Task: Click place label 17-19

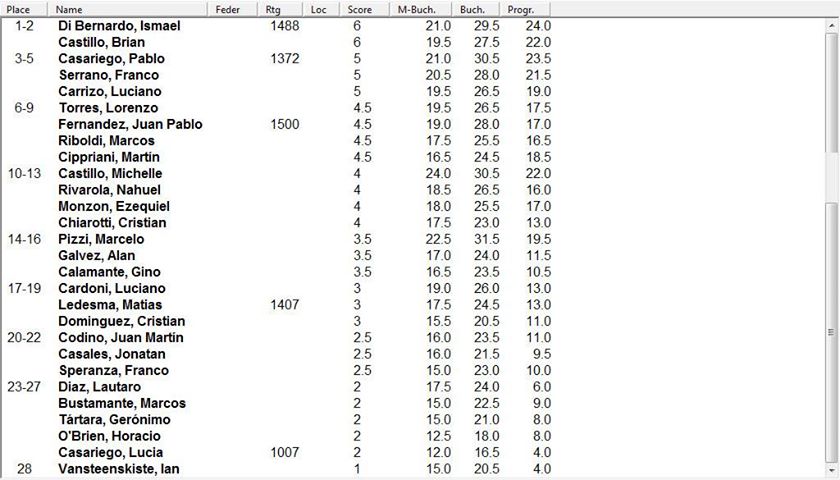Action: [24, 288]
